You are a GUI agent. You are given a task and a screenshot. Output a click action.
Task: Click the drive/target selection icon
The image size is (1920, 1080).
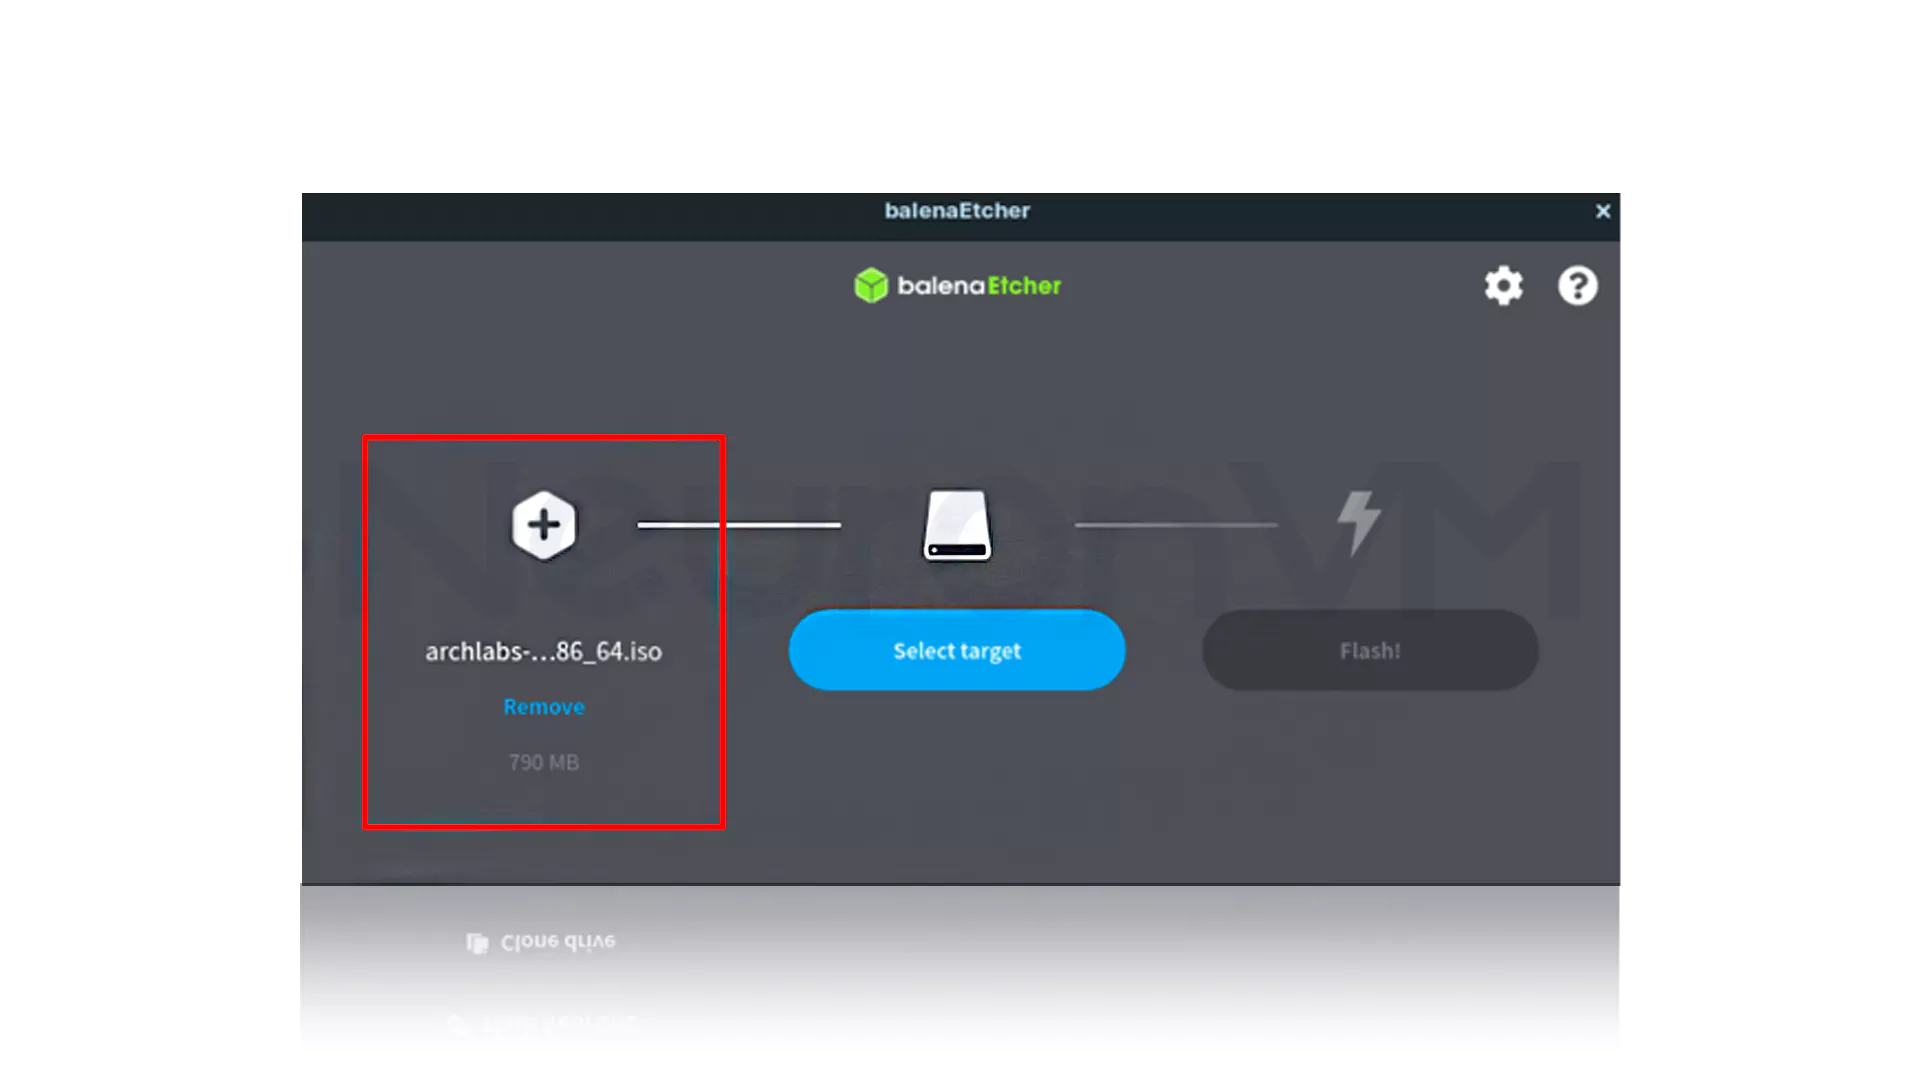pos(957,524)
